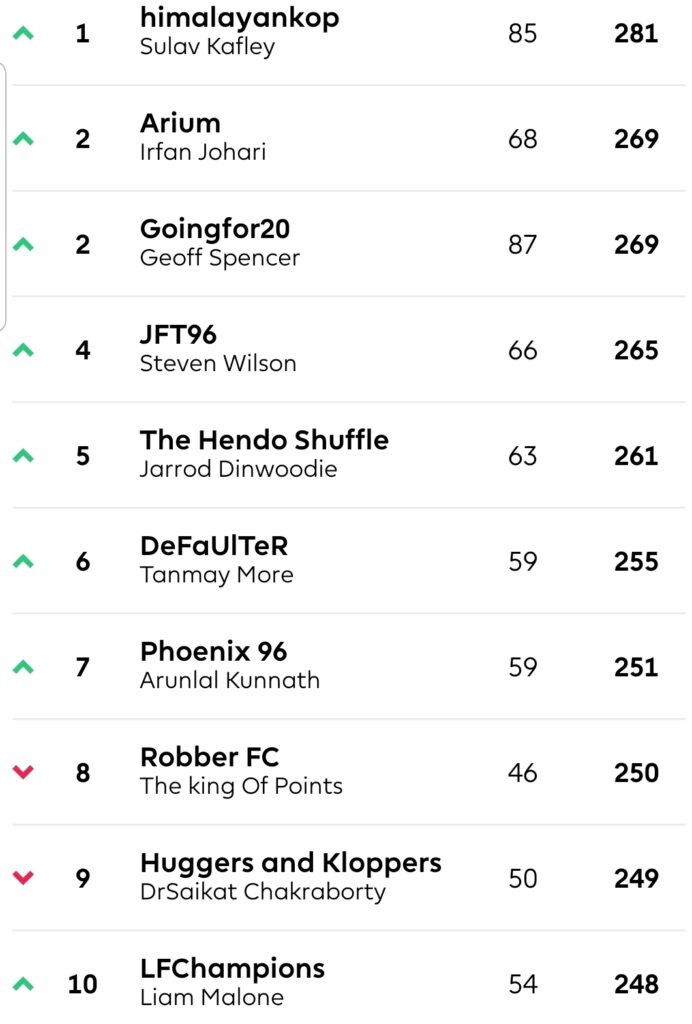Click the green up arrow beside JFT96
This screenshot has height=1024, width=692.
coord(24,350)
